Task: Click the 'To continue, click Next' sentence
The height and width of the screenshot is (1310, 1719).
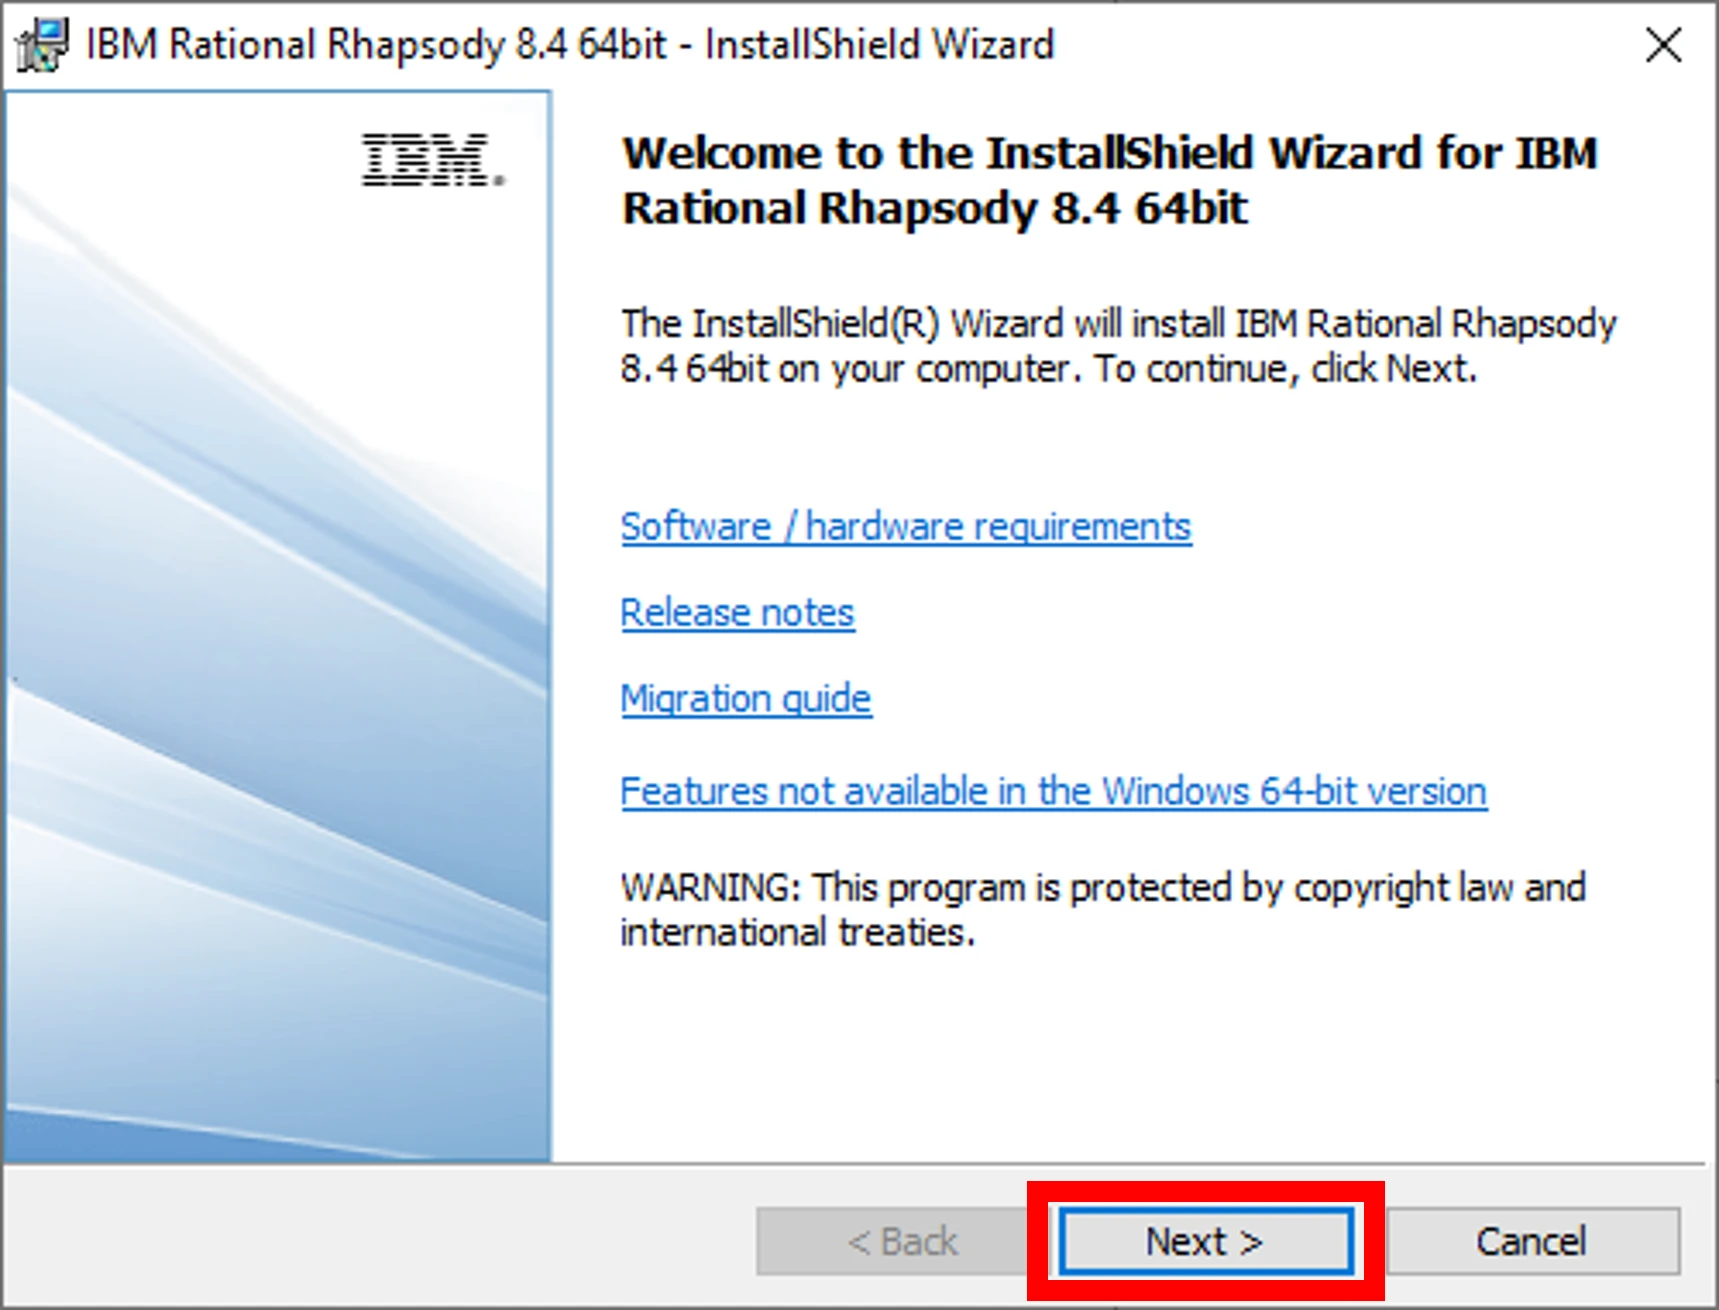Action: click(x=1285, y=369)
